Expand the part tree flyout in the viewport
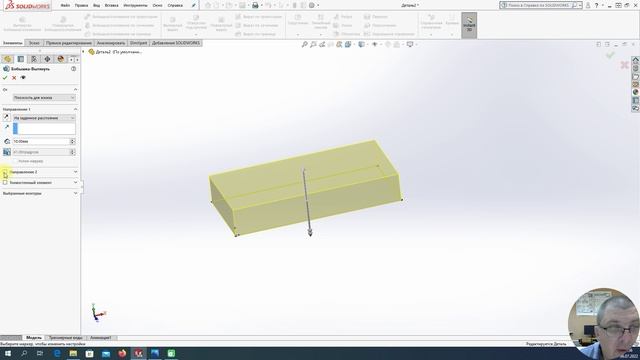This screenshot has height=360, width=640. [84, 52]
